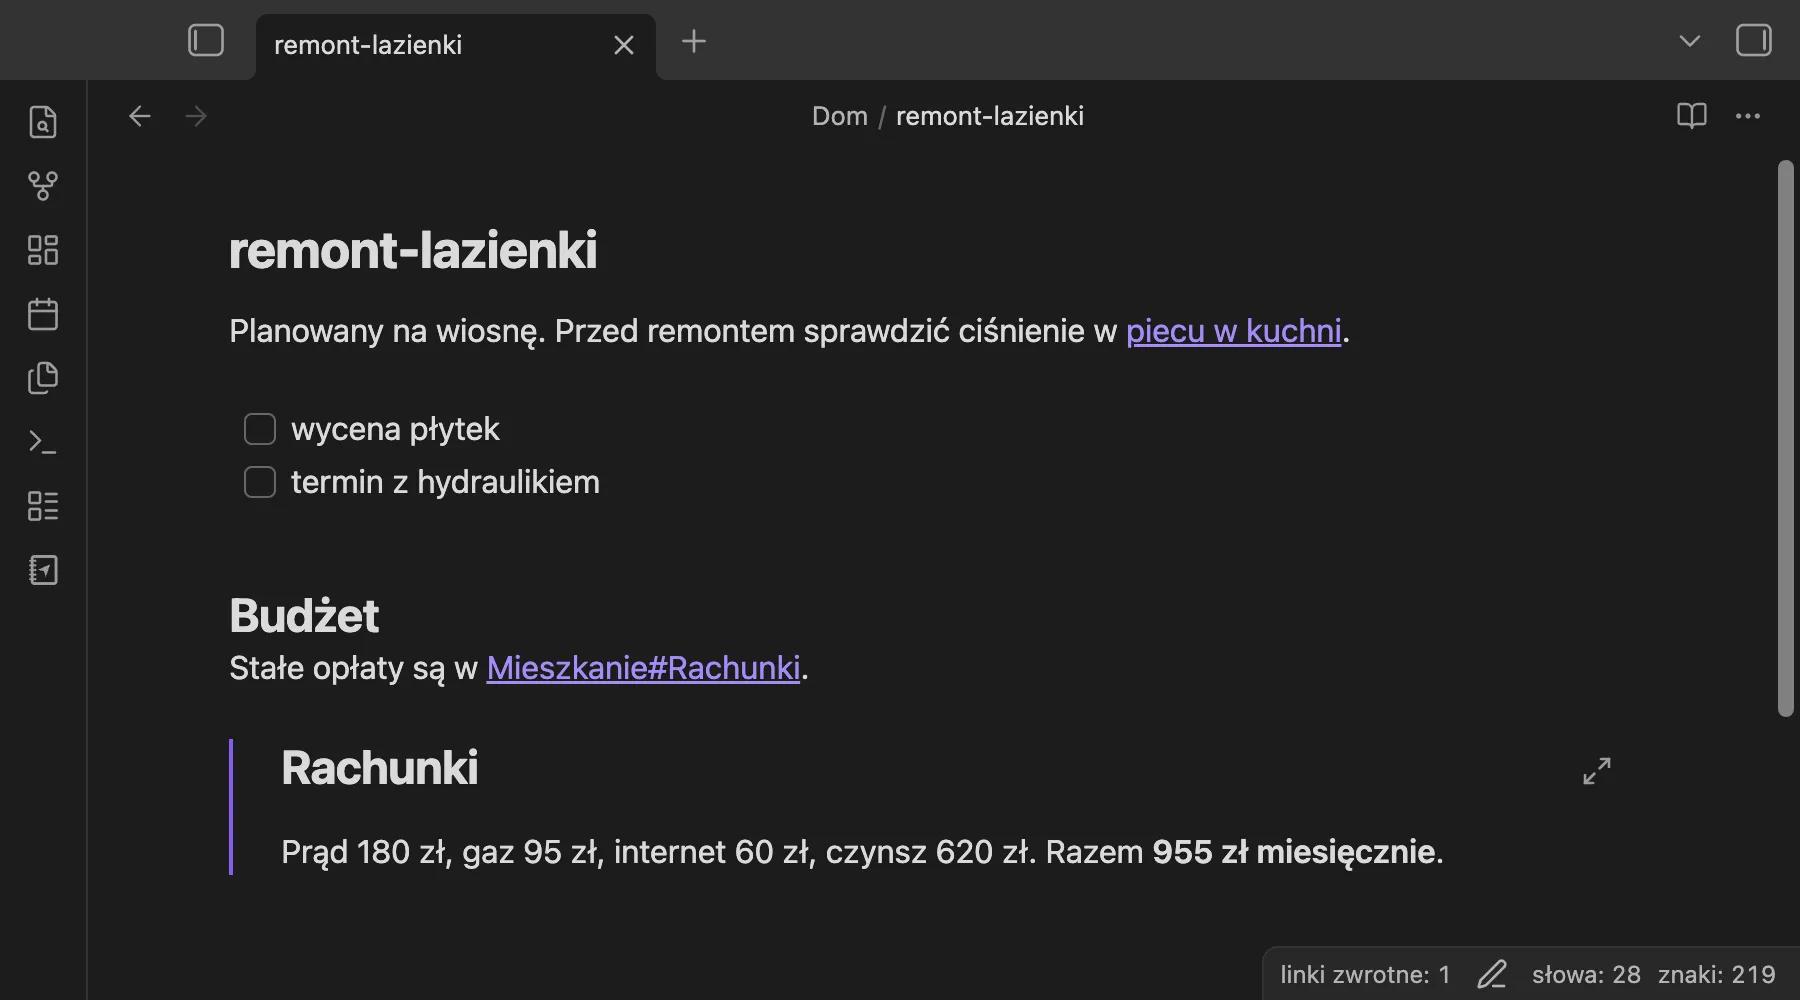Click the vertical scrollbar thumb

pos(1786,438)
